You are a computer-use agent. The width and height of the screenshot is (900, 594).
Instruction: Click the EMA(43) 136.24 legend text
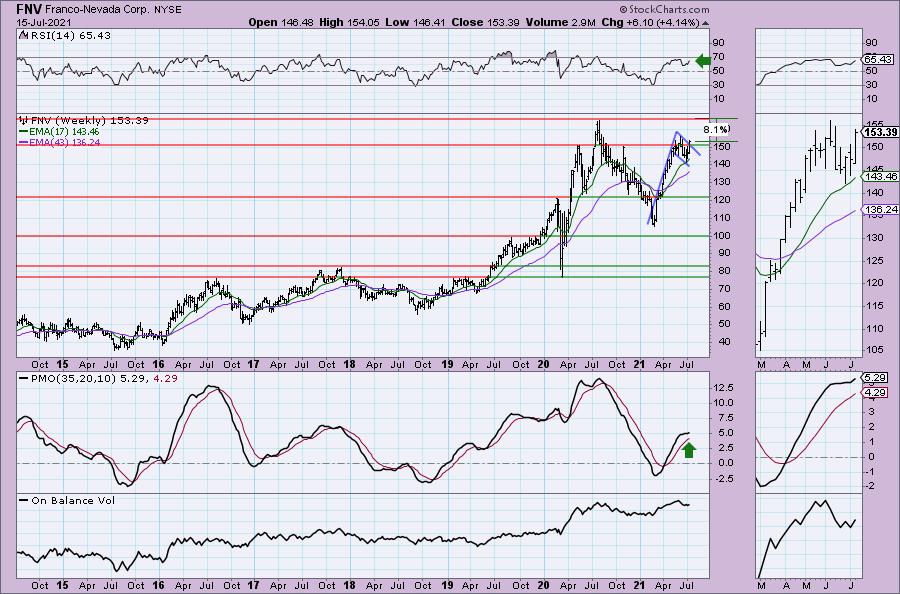[x=65, y=142]
